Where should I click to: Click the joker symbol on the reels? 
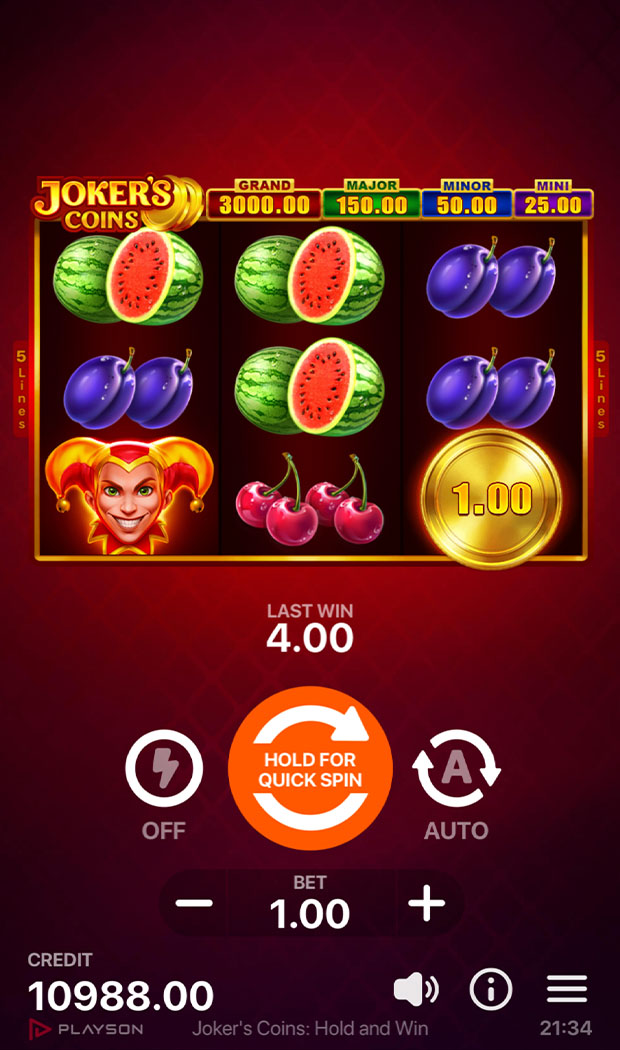pyautogui.click(x=129, y=496)
